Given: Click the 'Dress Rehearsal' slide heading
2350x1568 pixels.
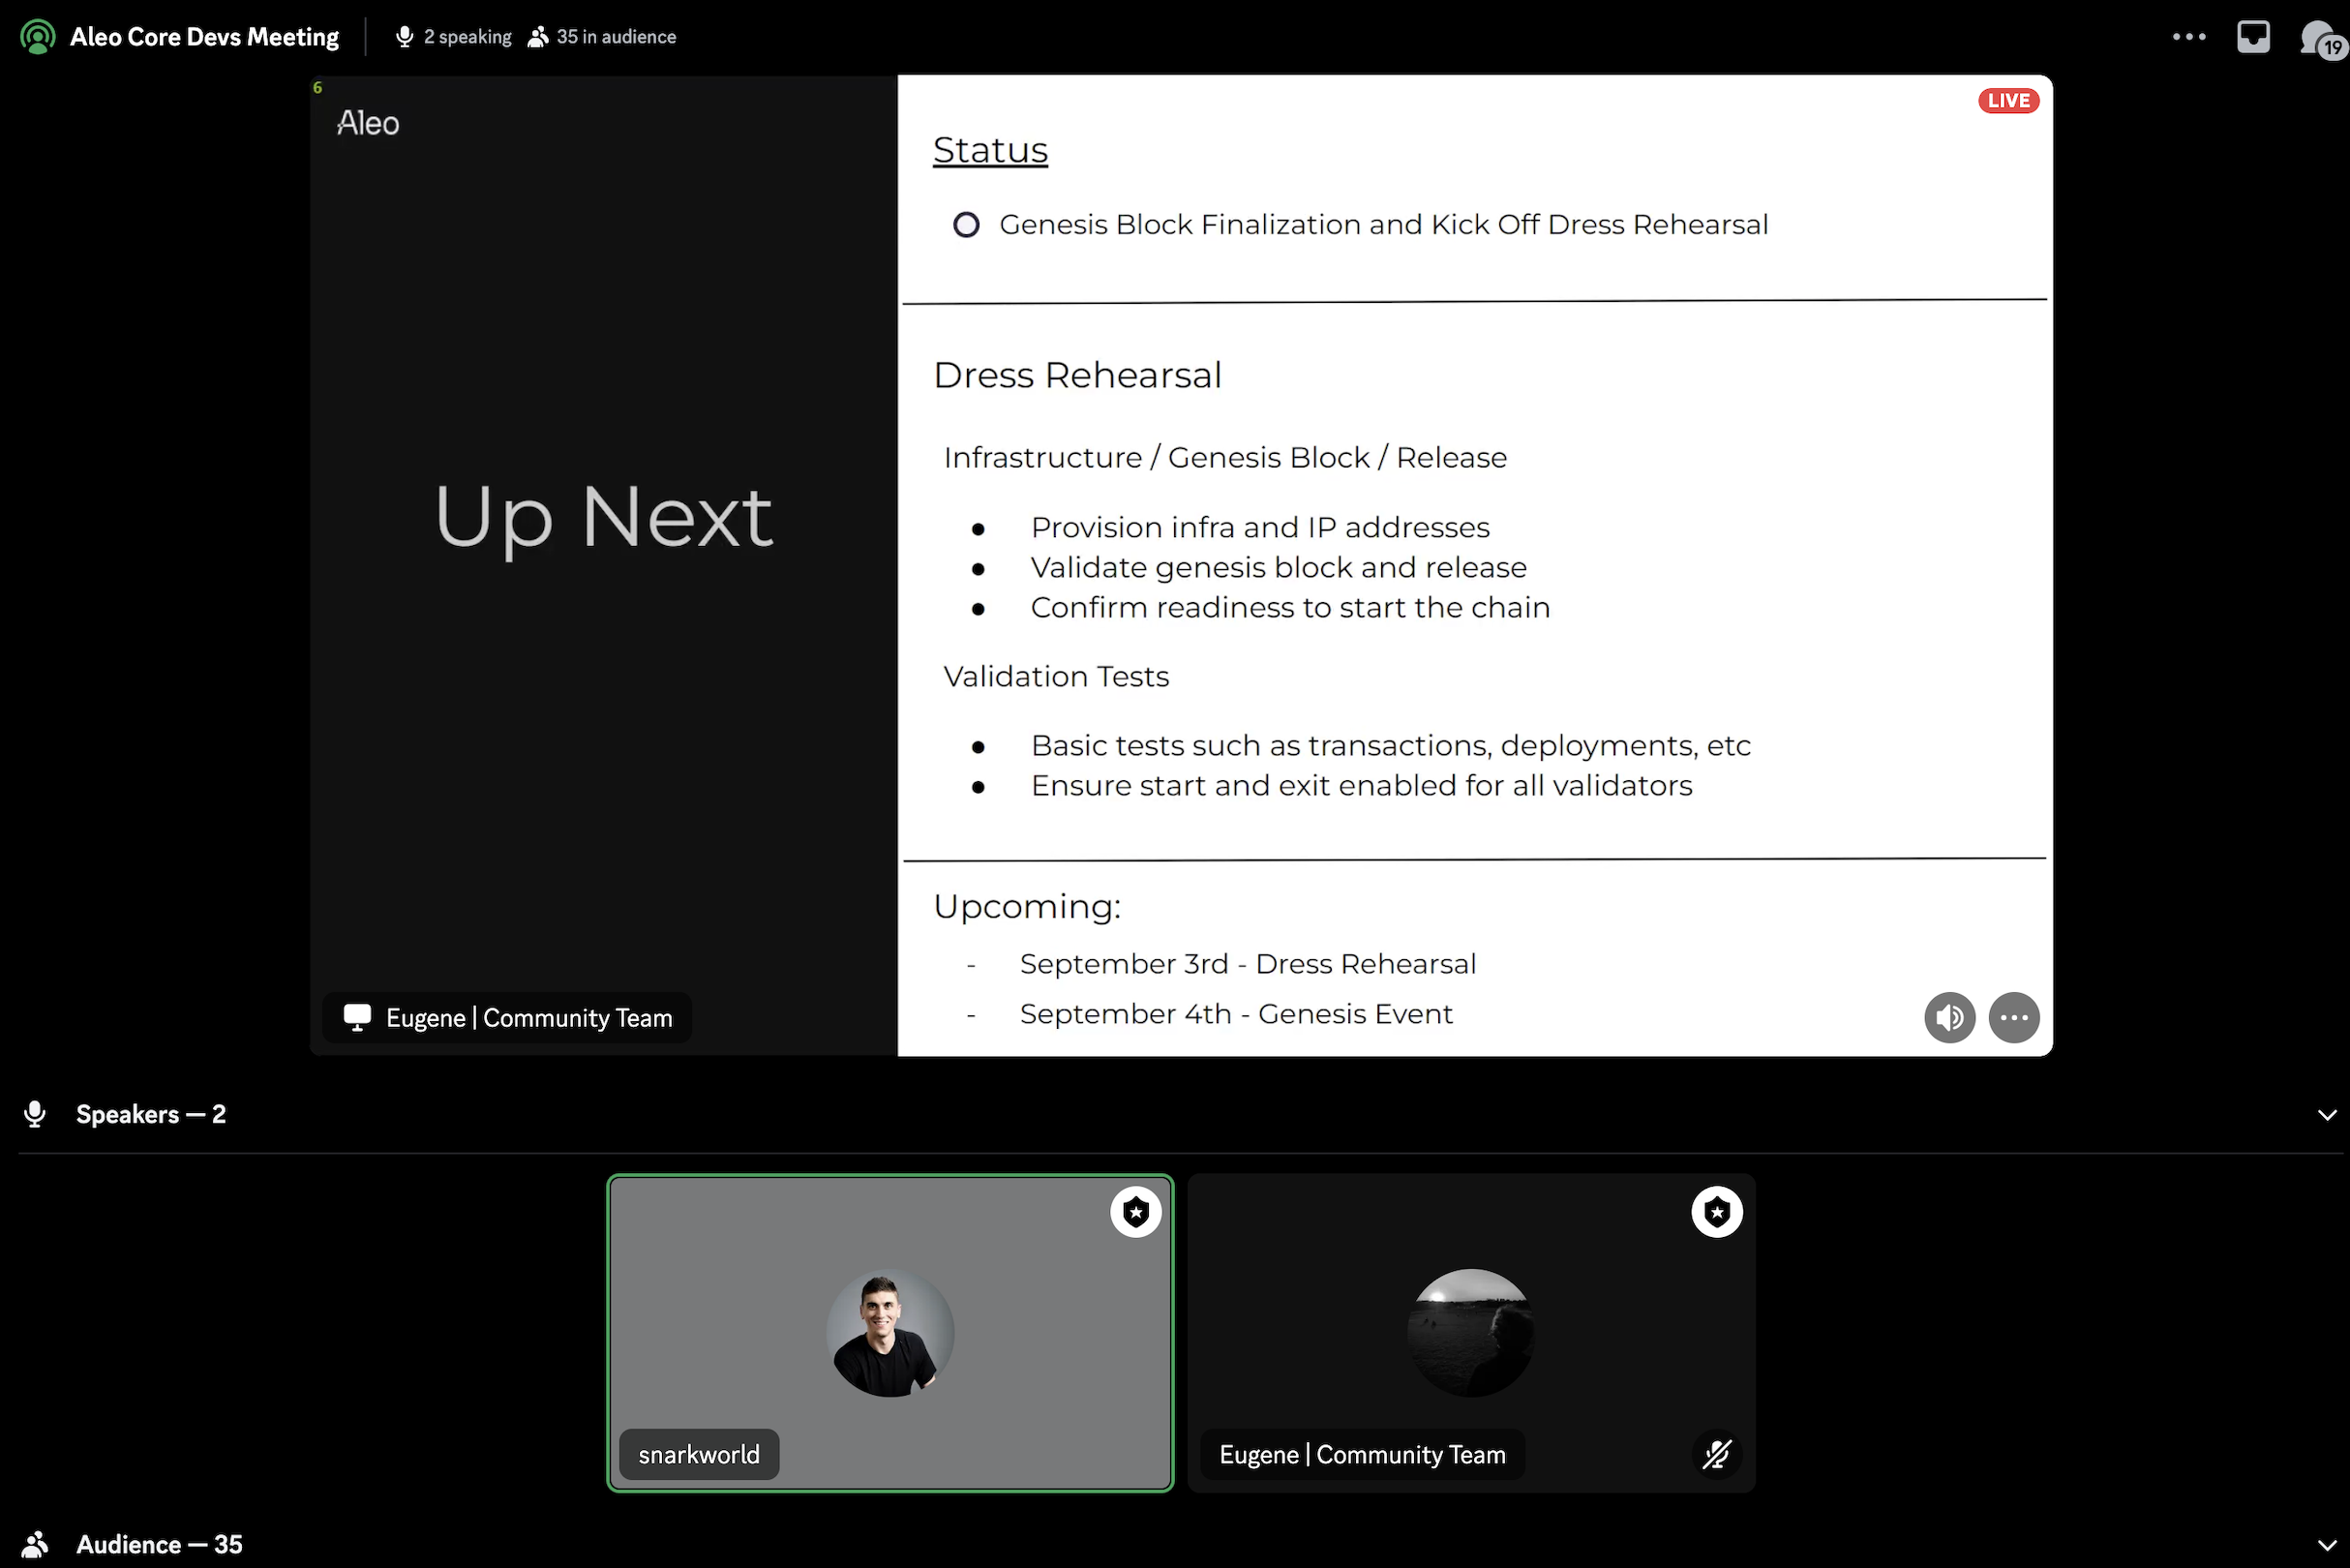Looking at the screenshot, I should coord(1077,375).
